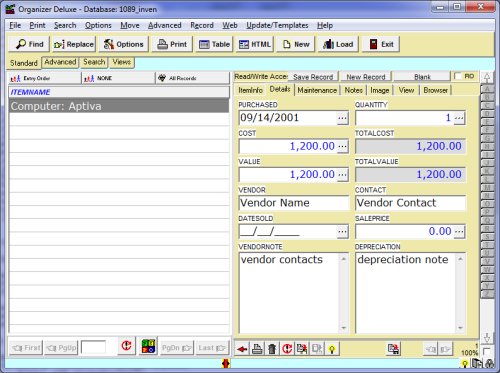Click the status bar binoculars icon
This screenshot has width=500, height=373.
[490, 363]
